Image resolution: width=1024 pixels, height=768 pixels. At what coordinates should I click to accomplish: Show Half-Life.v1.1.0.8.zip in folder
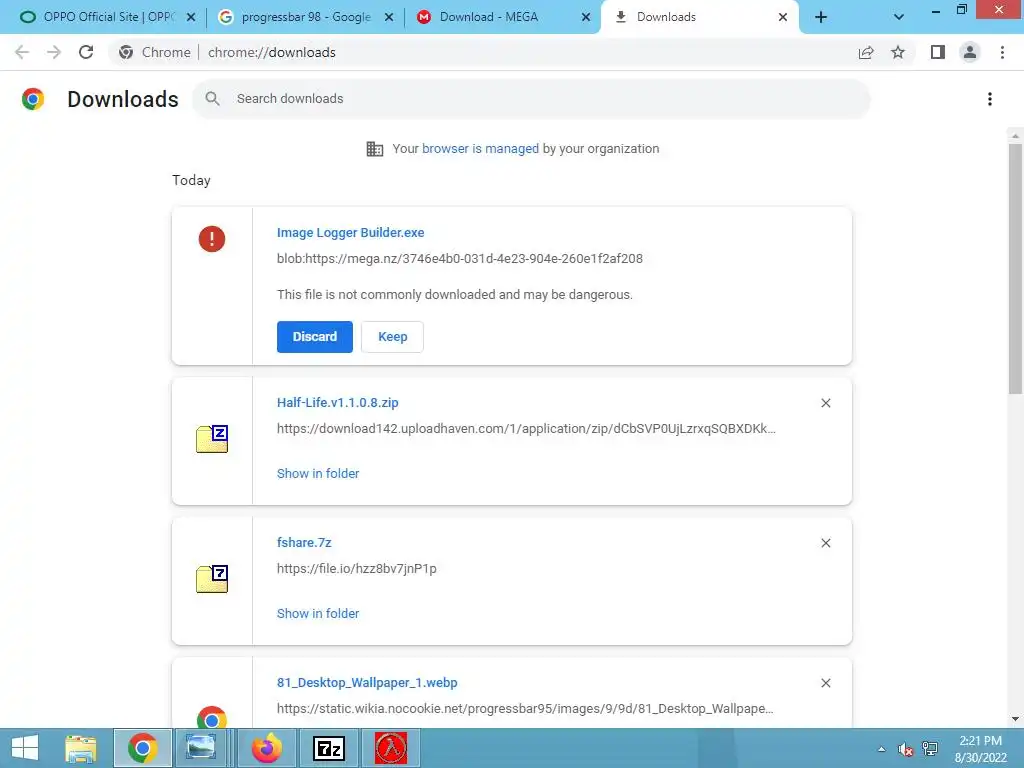(318, 473)
